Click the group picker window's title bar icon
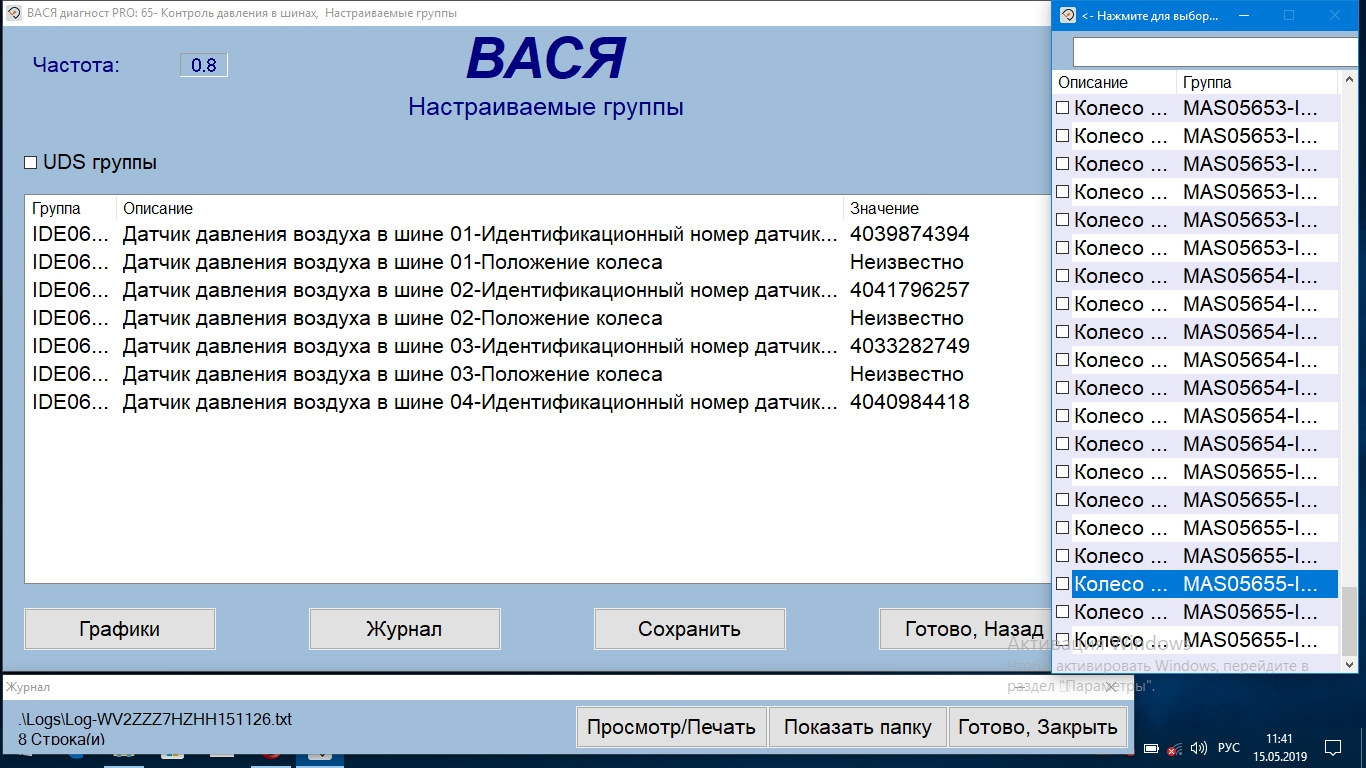This screenshot has height=768, width=1366. pos(1068,15)
